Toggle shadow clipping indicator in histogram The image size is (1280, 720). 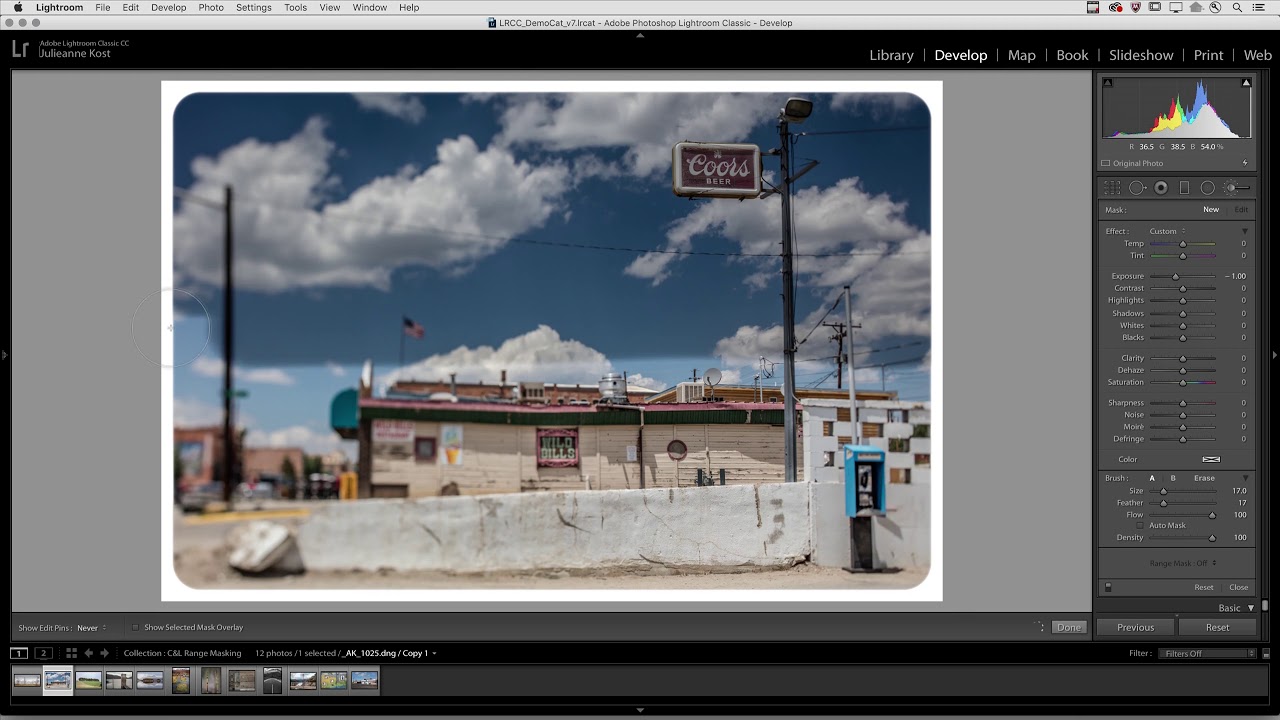coord(1107,83)
